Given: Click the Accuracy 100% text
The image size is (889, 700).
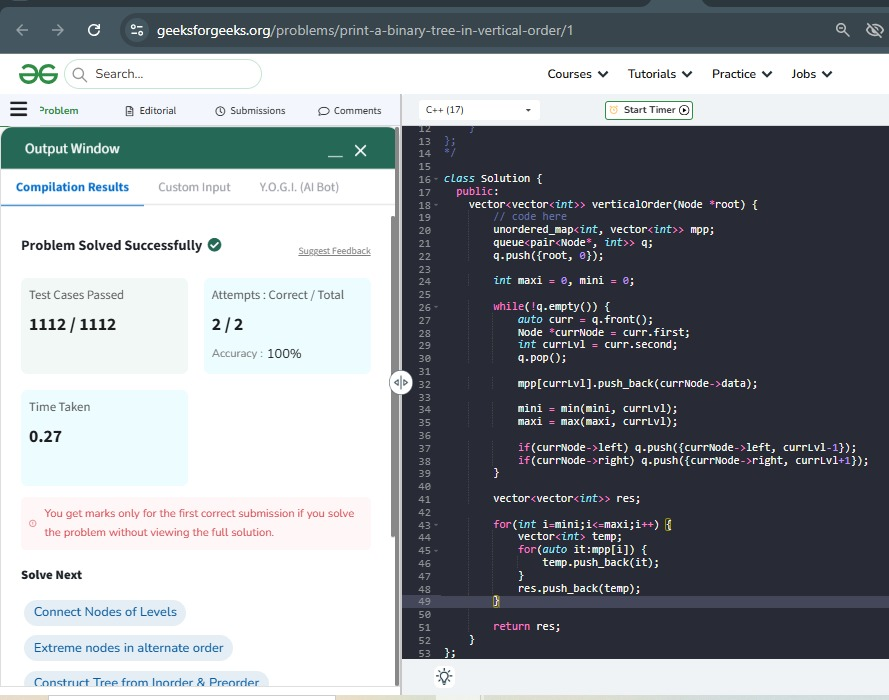Looking at the screenshot, I should [x=256, y=354].
